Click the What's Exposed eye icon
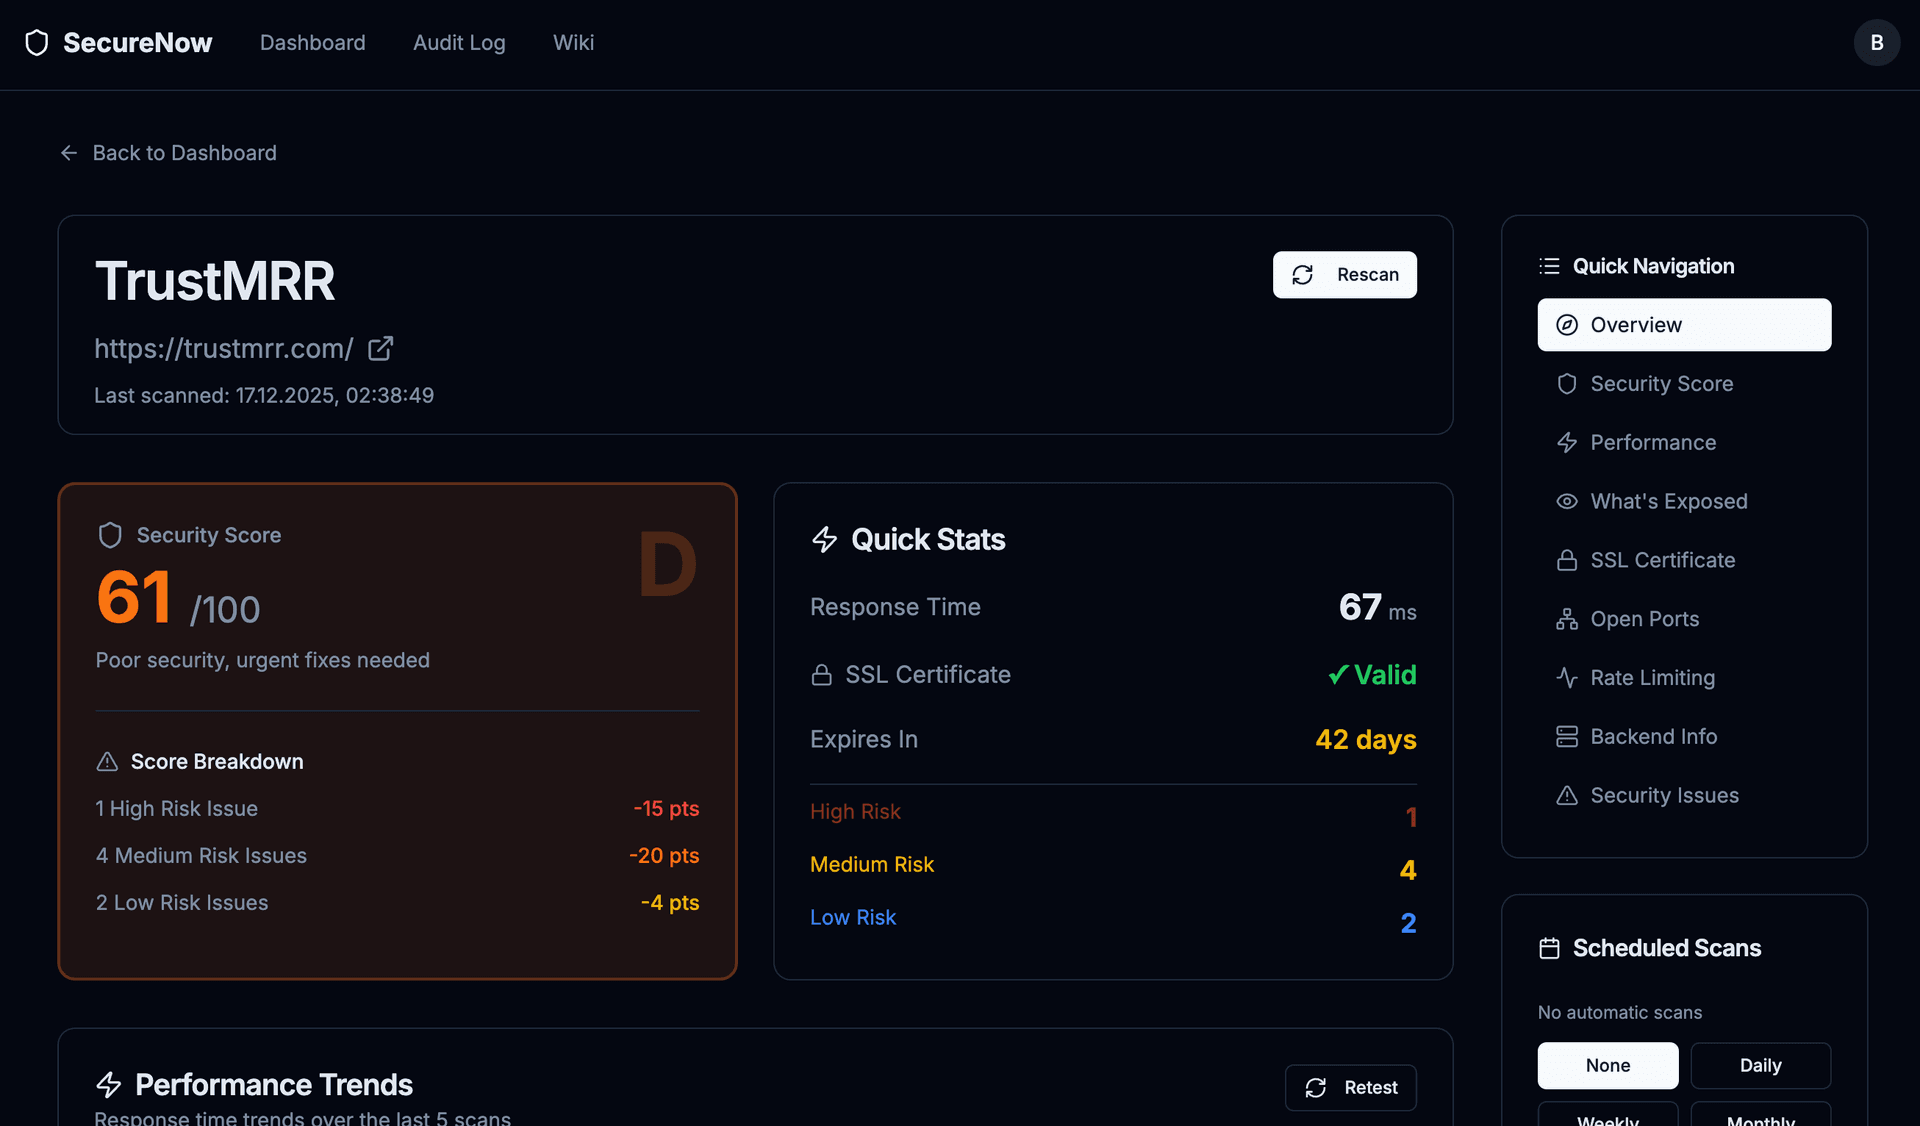 pyautogui.click(x=1567, y=501)
